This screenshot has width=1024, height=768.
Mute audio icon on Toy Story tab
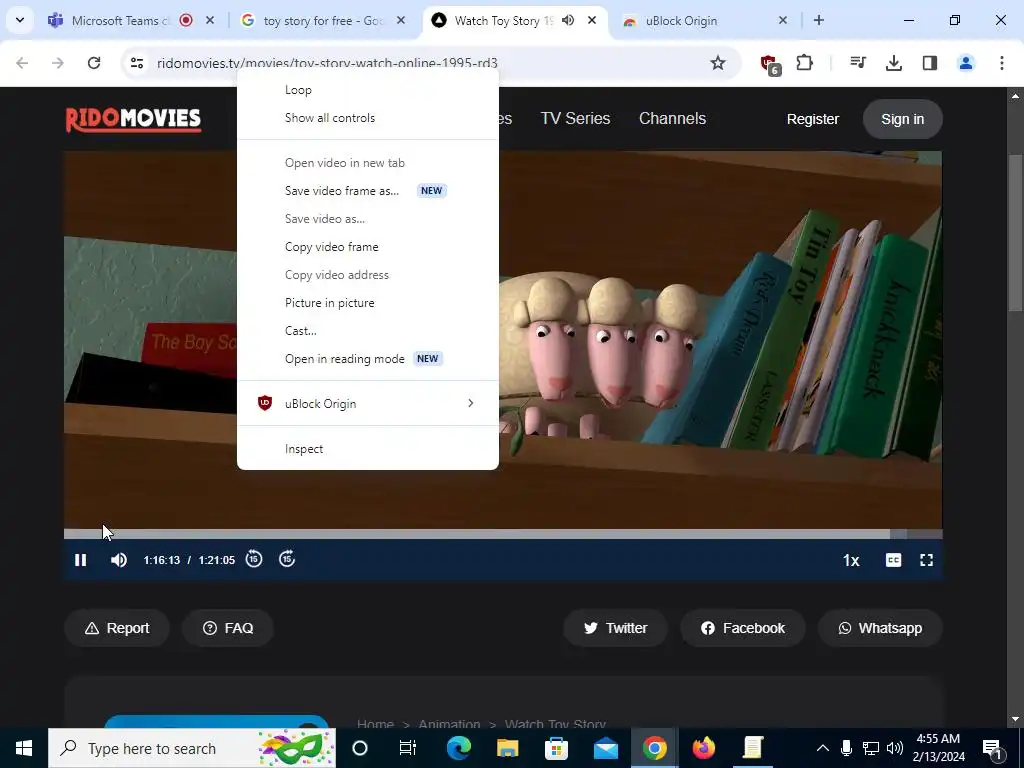coord(568,20)
